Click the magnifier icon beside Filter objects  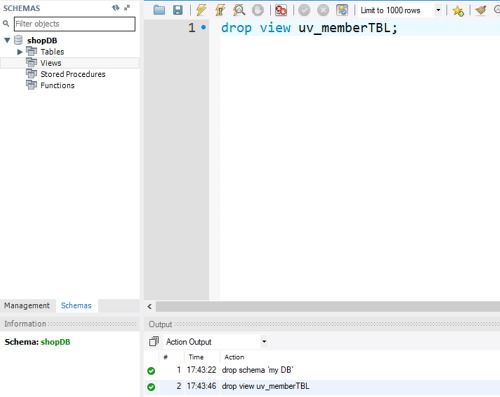point(6,23)
